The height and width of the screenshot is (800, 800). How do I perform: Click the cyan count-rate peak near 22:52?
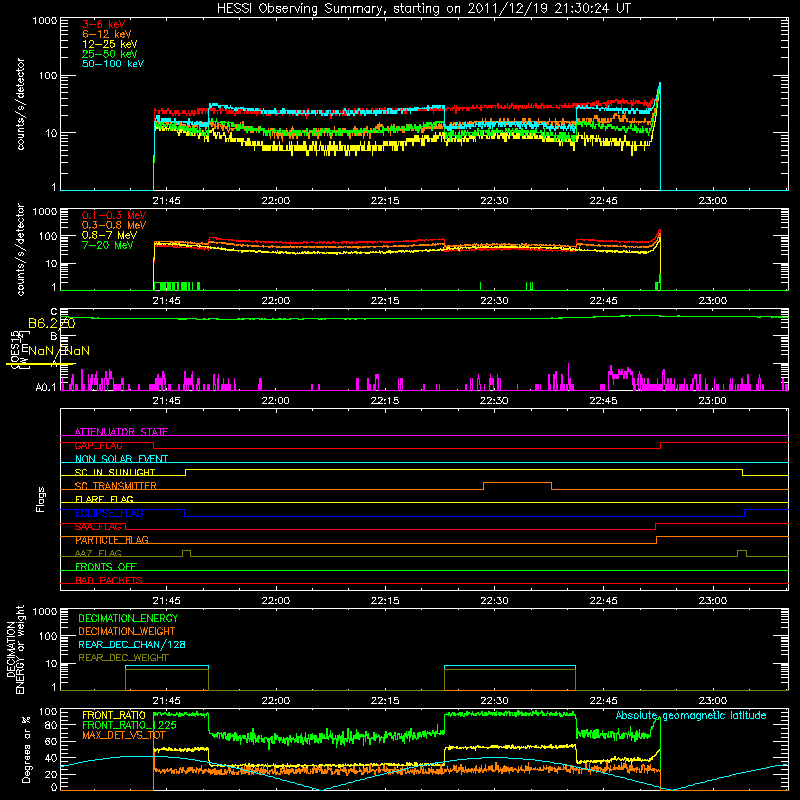tap(660, 84)
